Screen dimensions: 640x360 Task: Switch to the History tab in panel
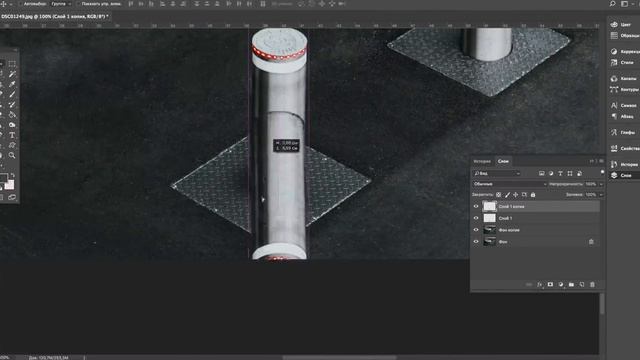482,161
